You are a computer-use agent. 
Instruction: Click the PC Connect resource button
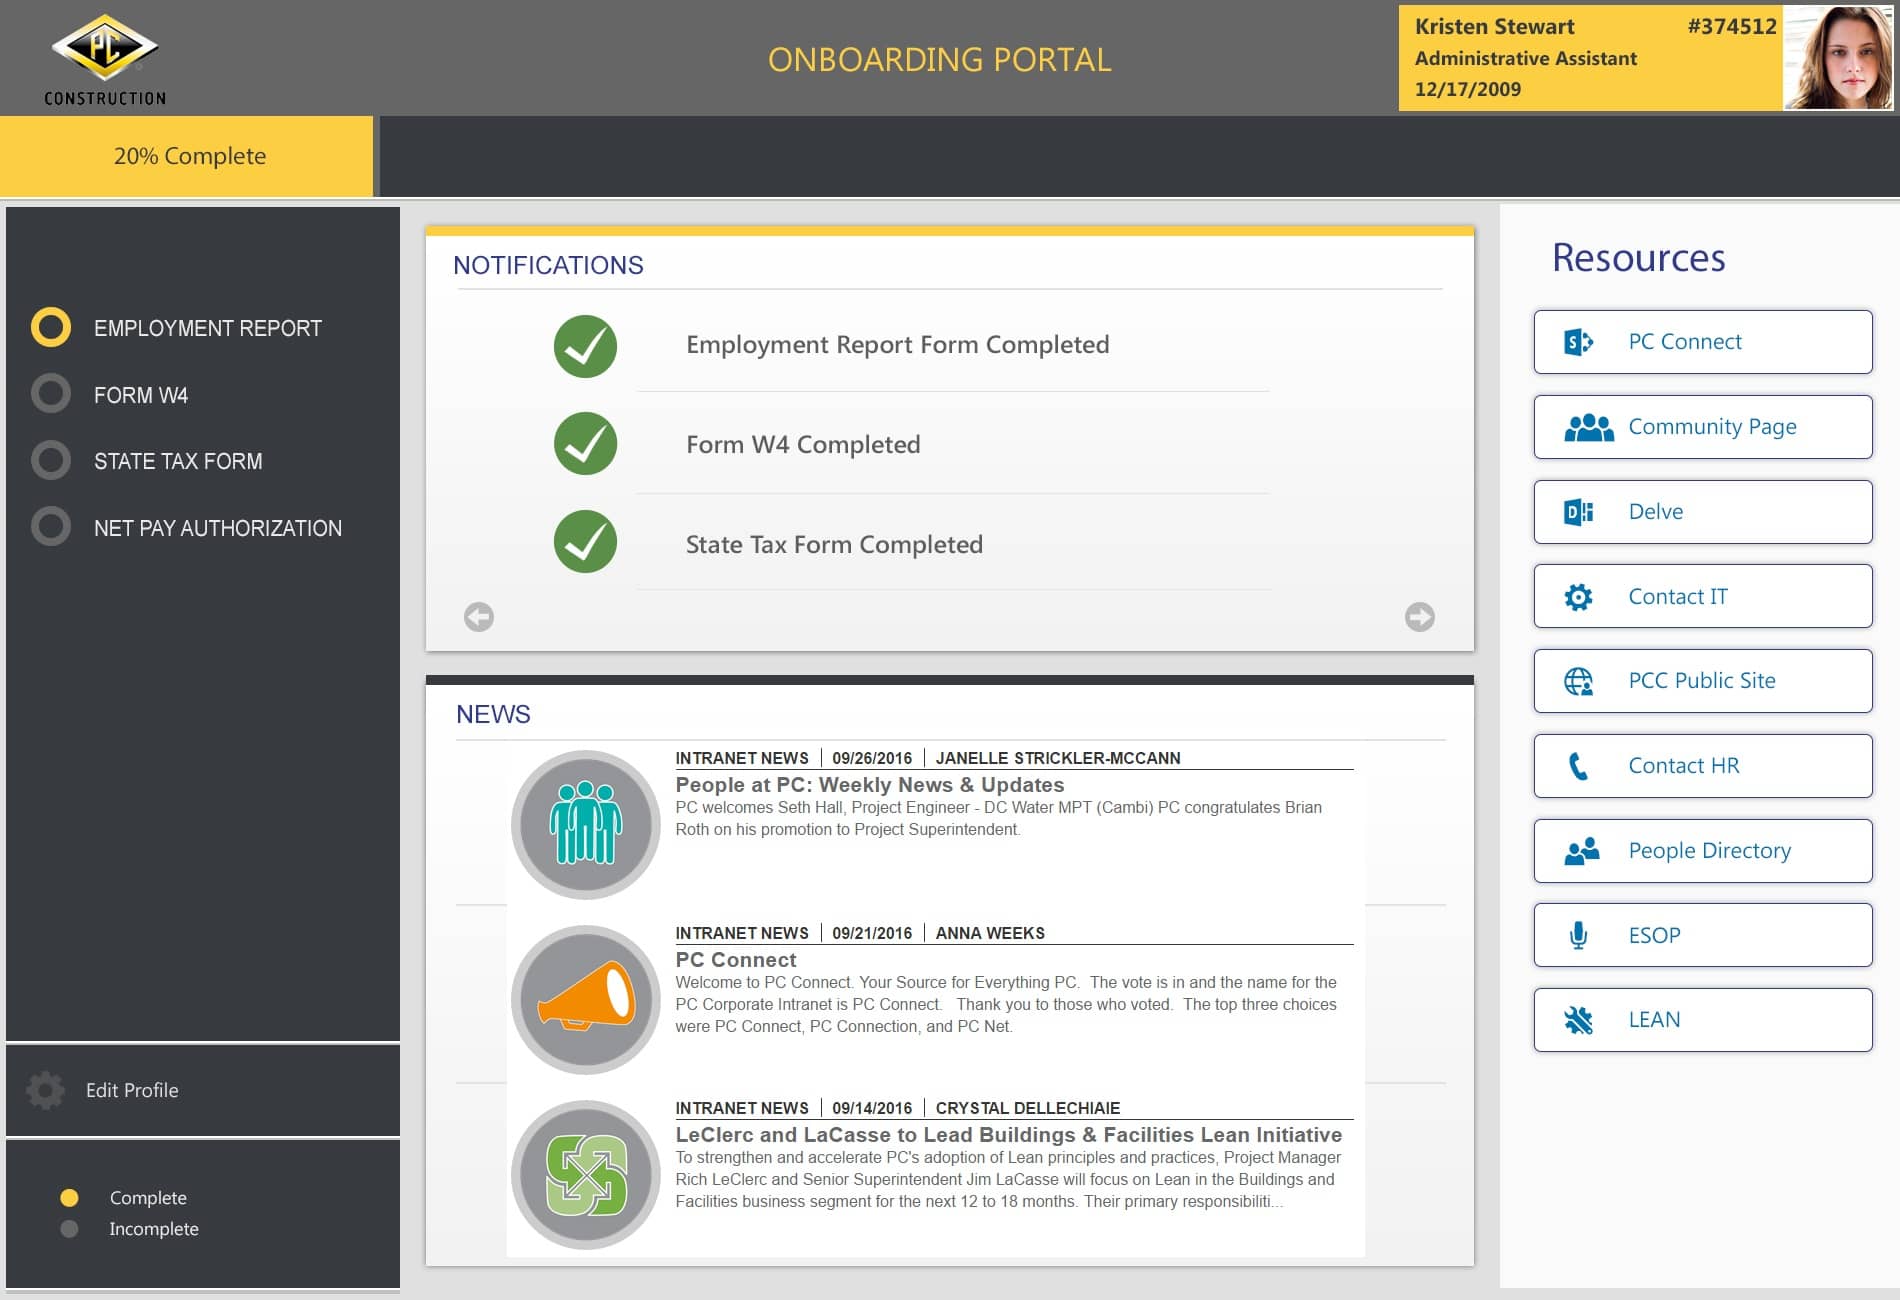tap(1703, 342)
